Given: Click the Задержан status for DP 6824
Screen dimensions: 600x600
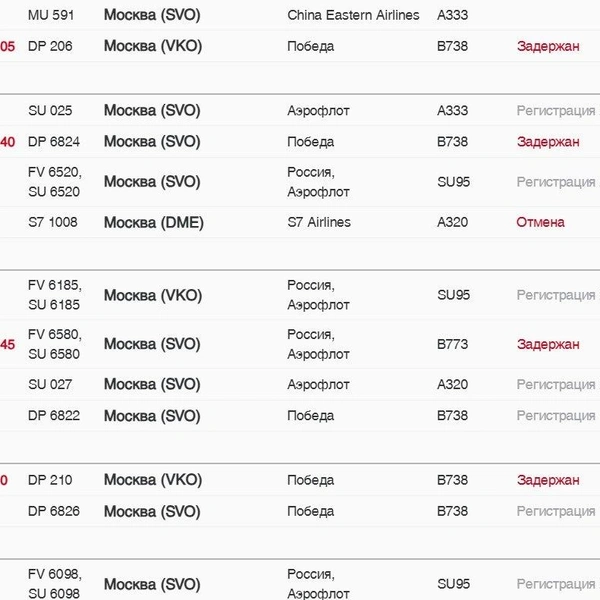Looking at the screenshot, I should pyautogui.click(x=548, y=142).
